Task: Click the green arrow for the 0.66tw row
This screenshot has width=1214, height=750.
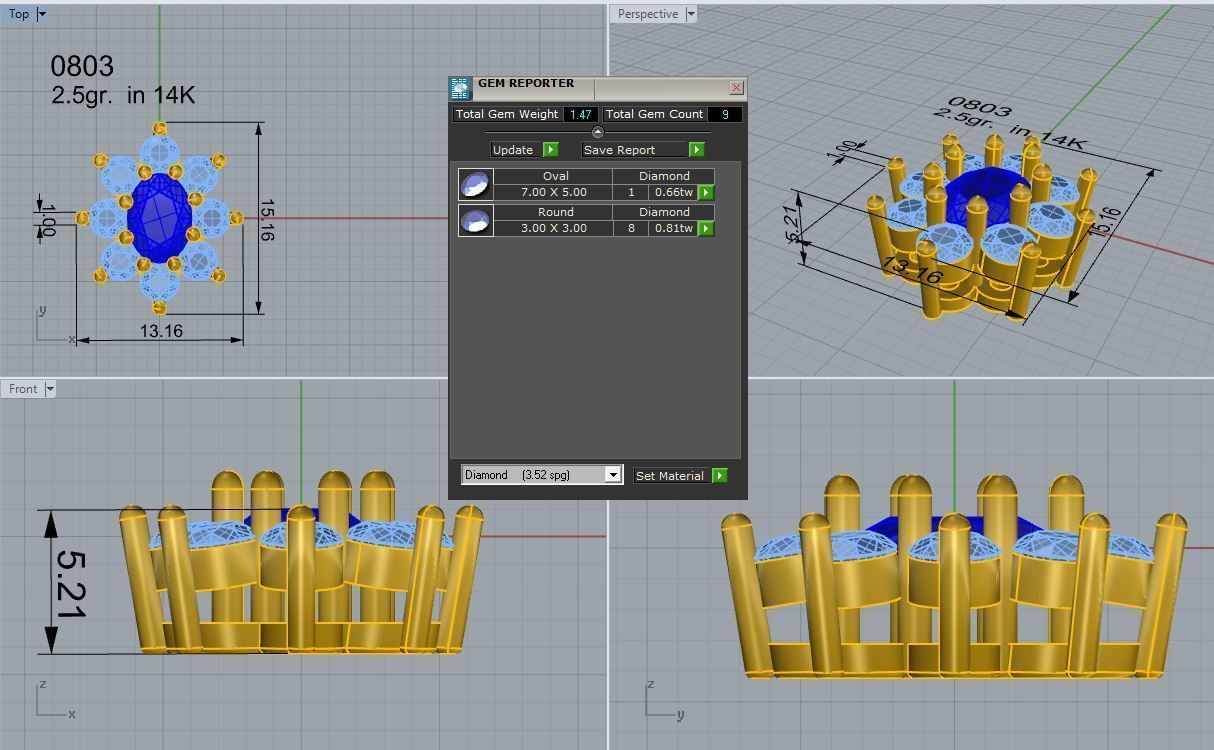Action: click(x=706, y=192)
